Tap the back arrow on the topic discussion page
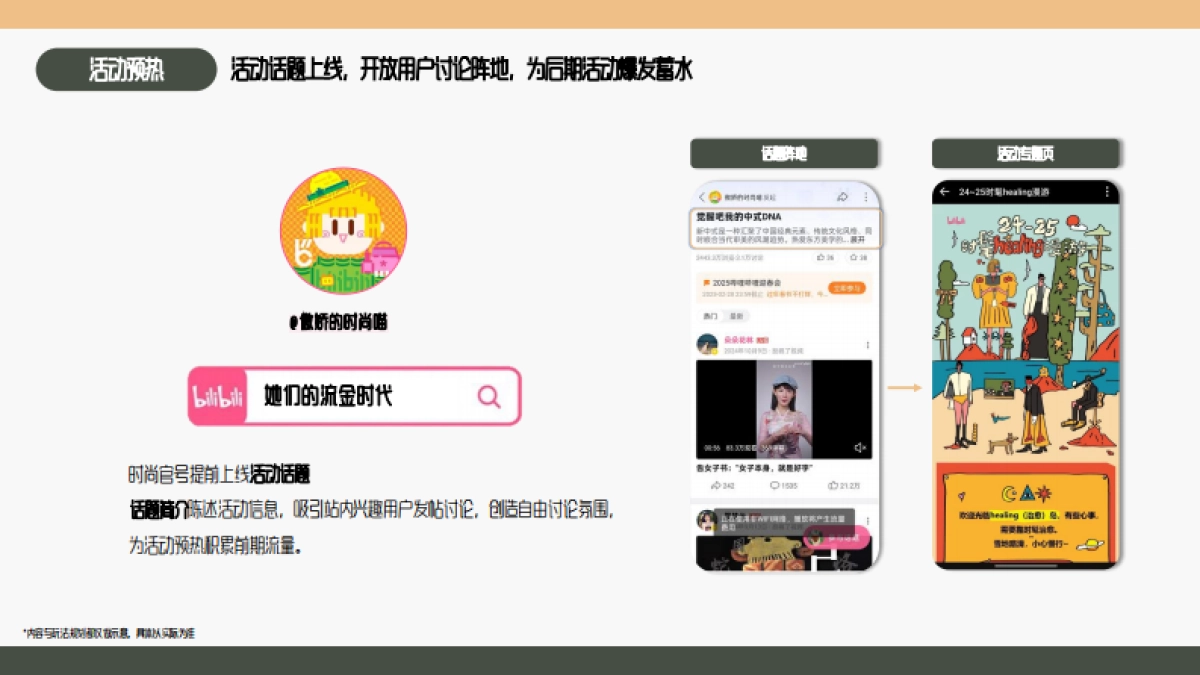This screenshot has height=675, width=1200. click(700, 197)
